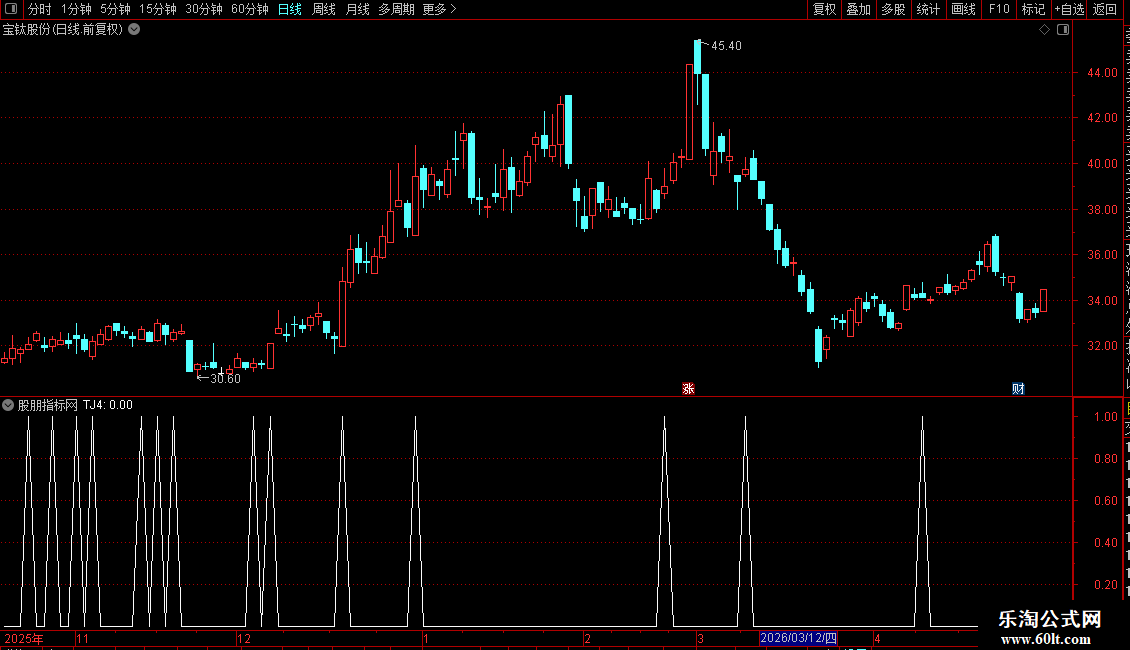
Task: Open the 多股 multi-stock view
Action: point(894,9)
